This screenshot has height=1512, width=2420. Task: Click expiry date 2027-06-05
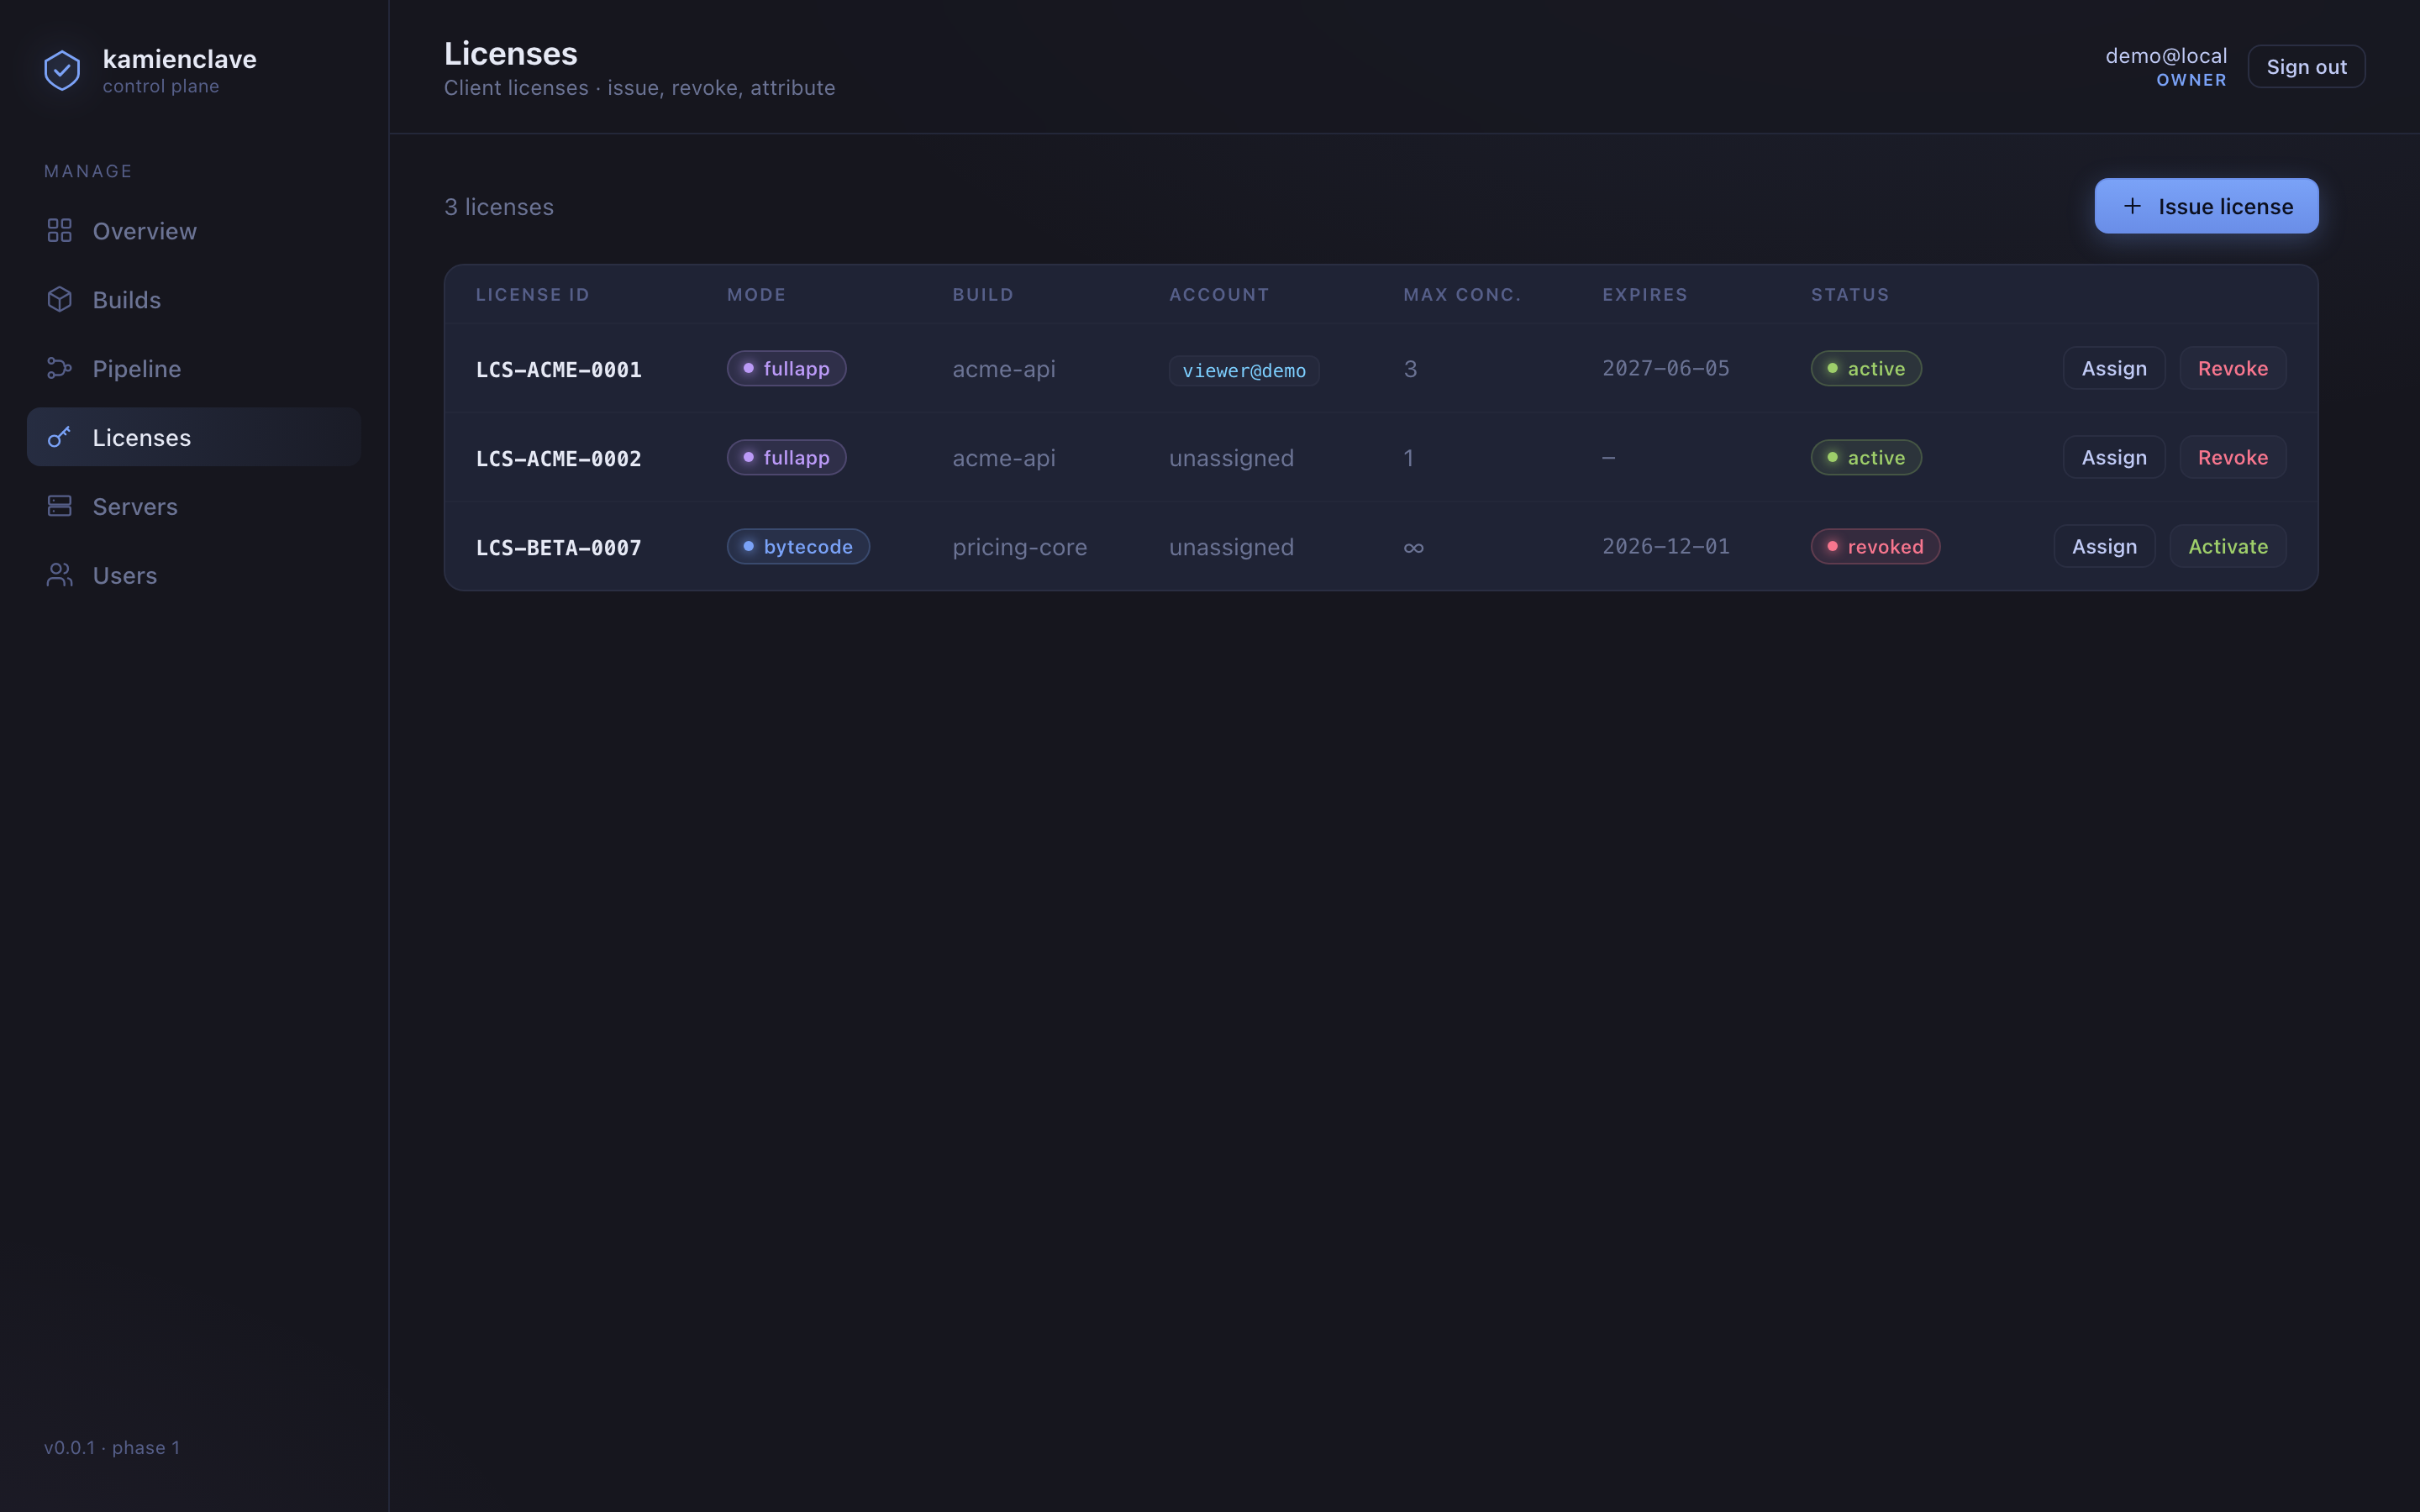(x=1665, y=368)
